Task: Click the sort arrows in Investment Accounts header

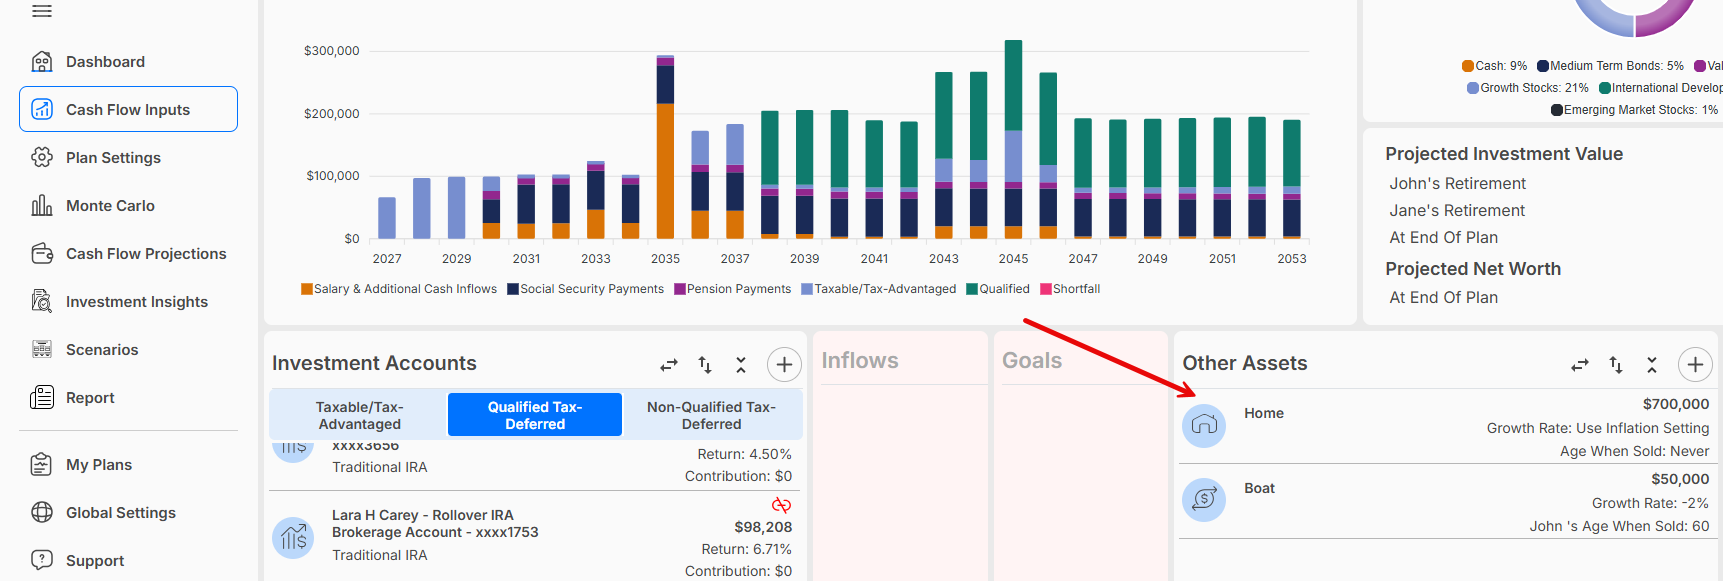Action: 705,365
